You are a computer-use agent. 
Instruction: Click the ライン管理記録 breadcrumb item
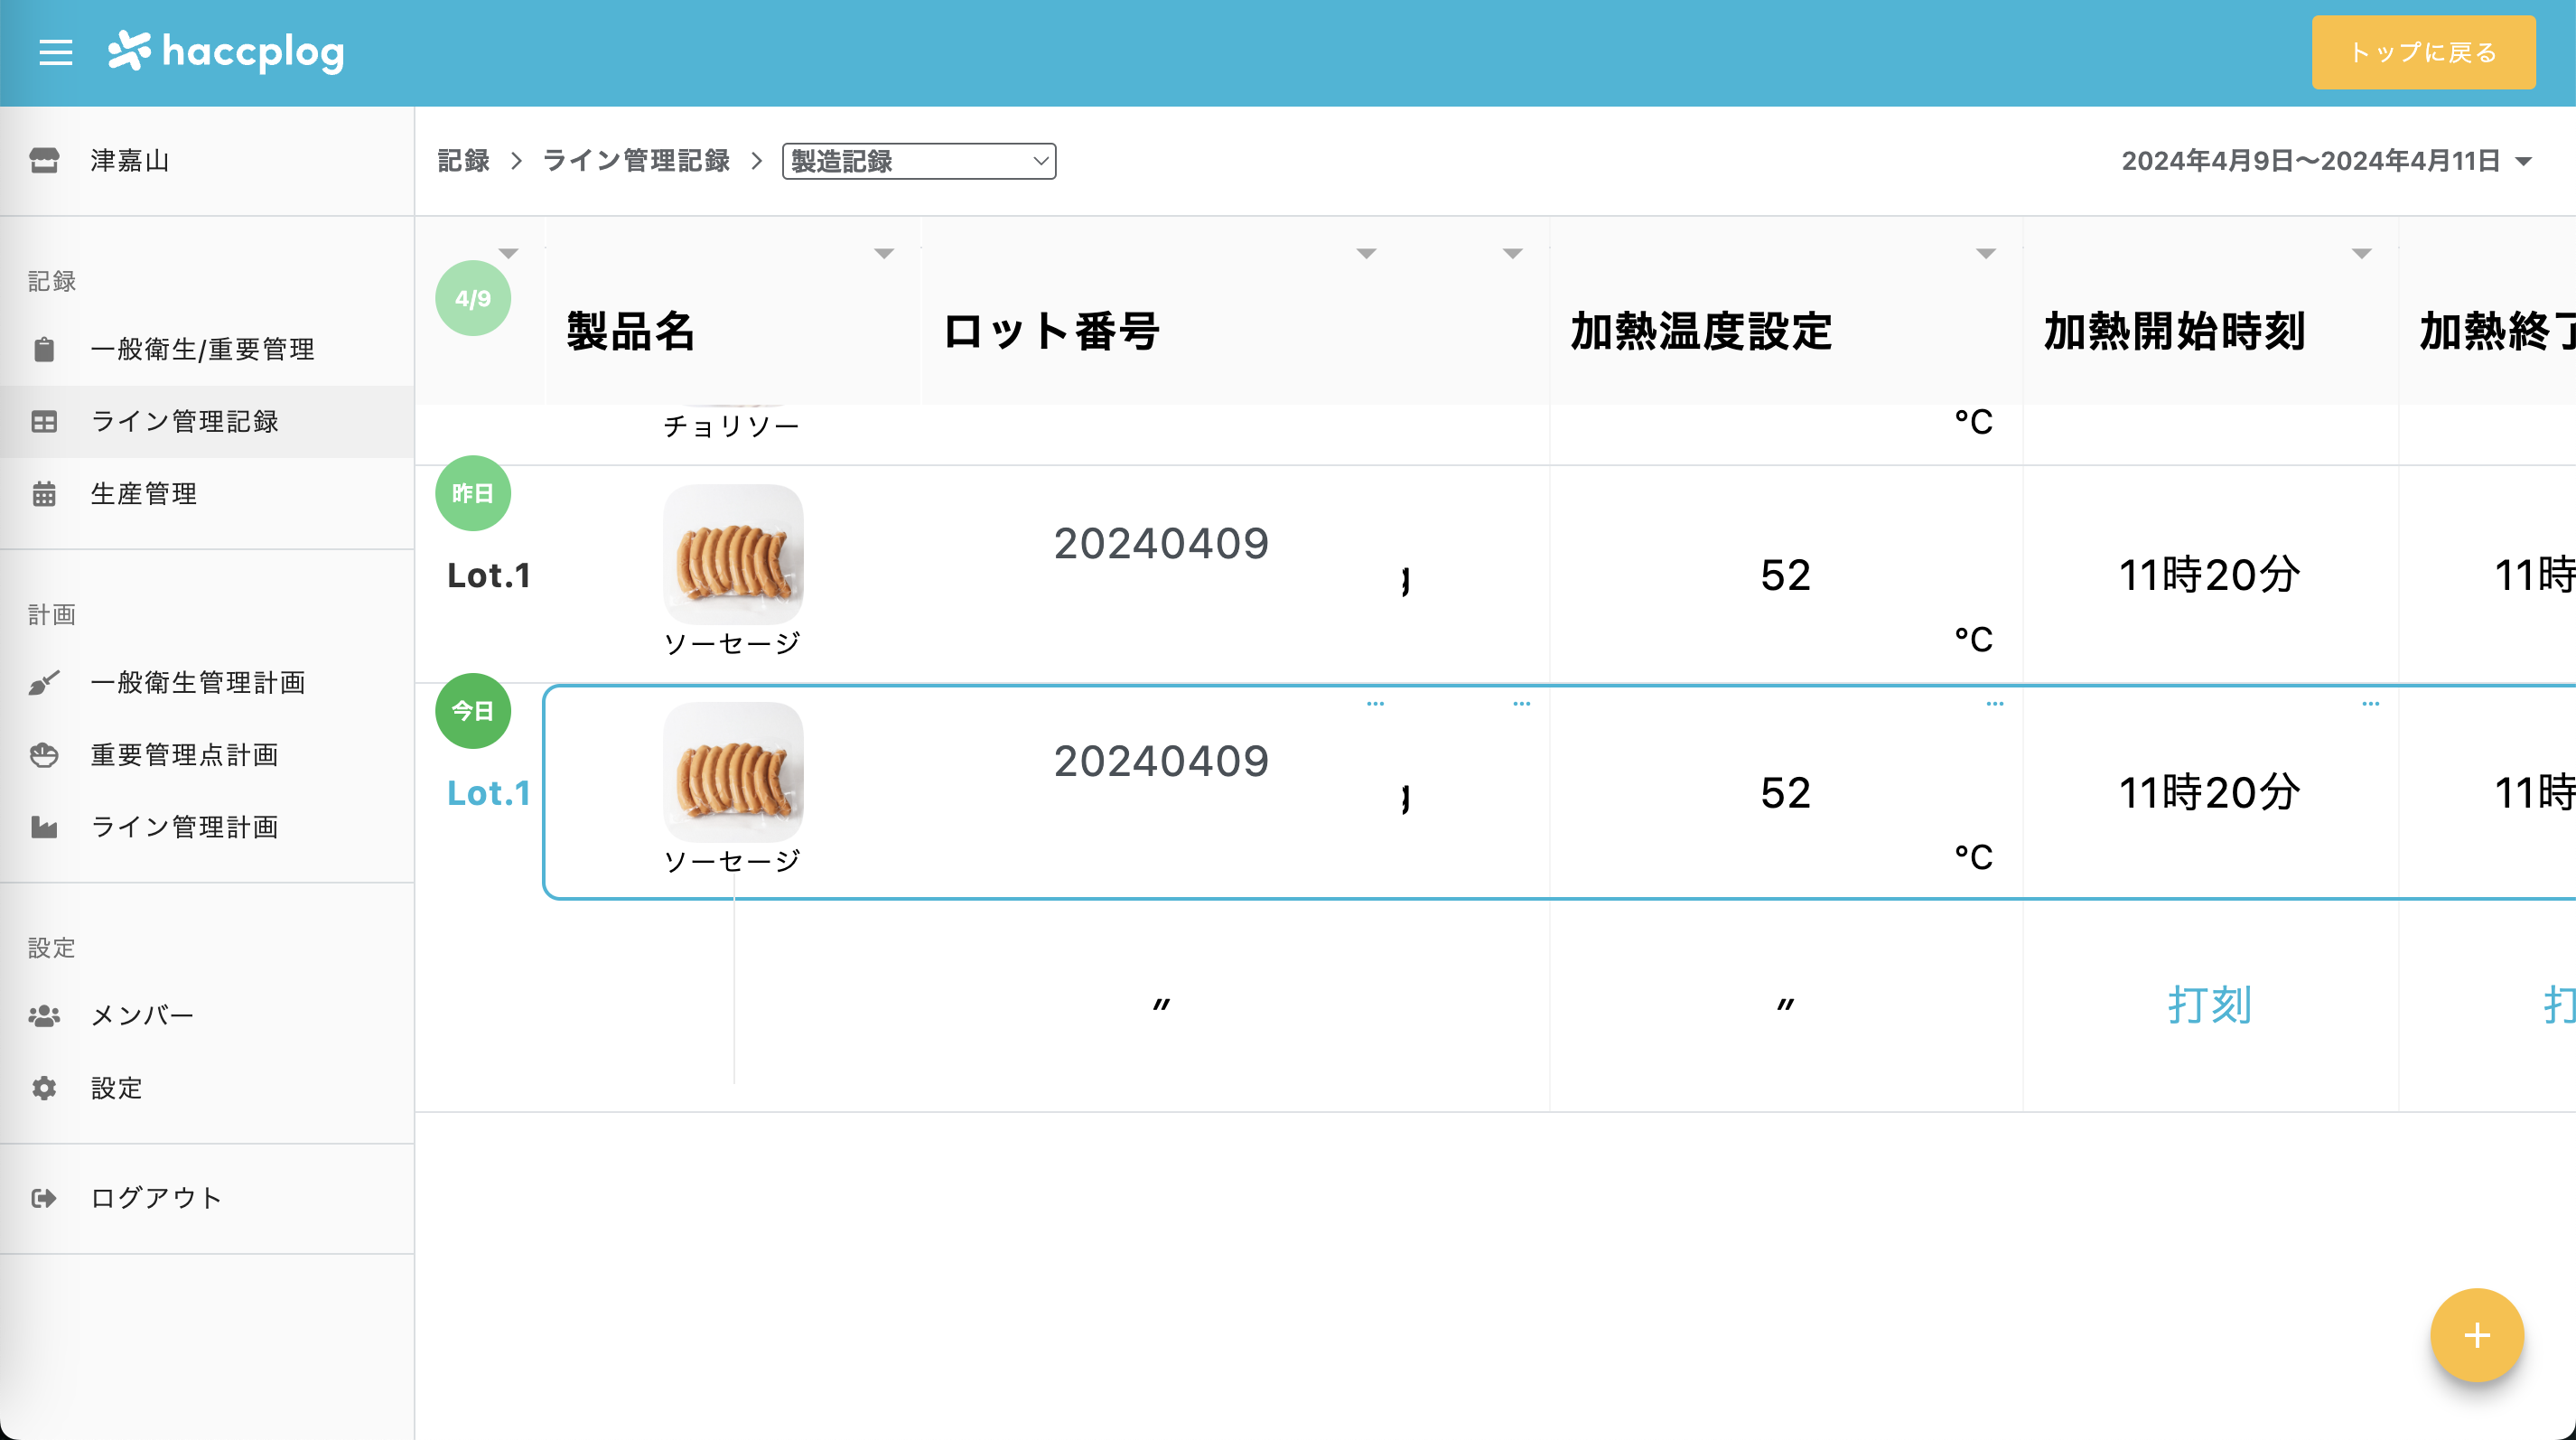coord(636,161)
